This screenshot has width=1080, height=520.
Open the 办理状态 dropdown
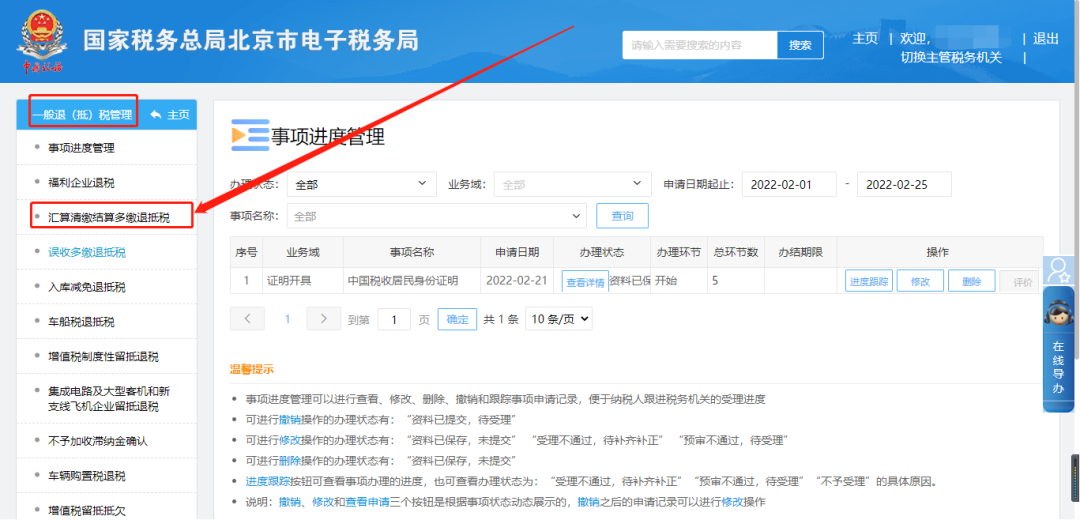click(x=362, y=185)
